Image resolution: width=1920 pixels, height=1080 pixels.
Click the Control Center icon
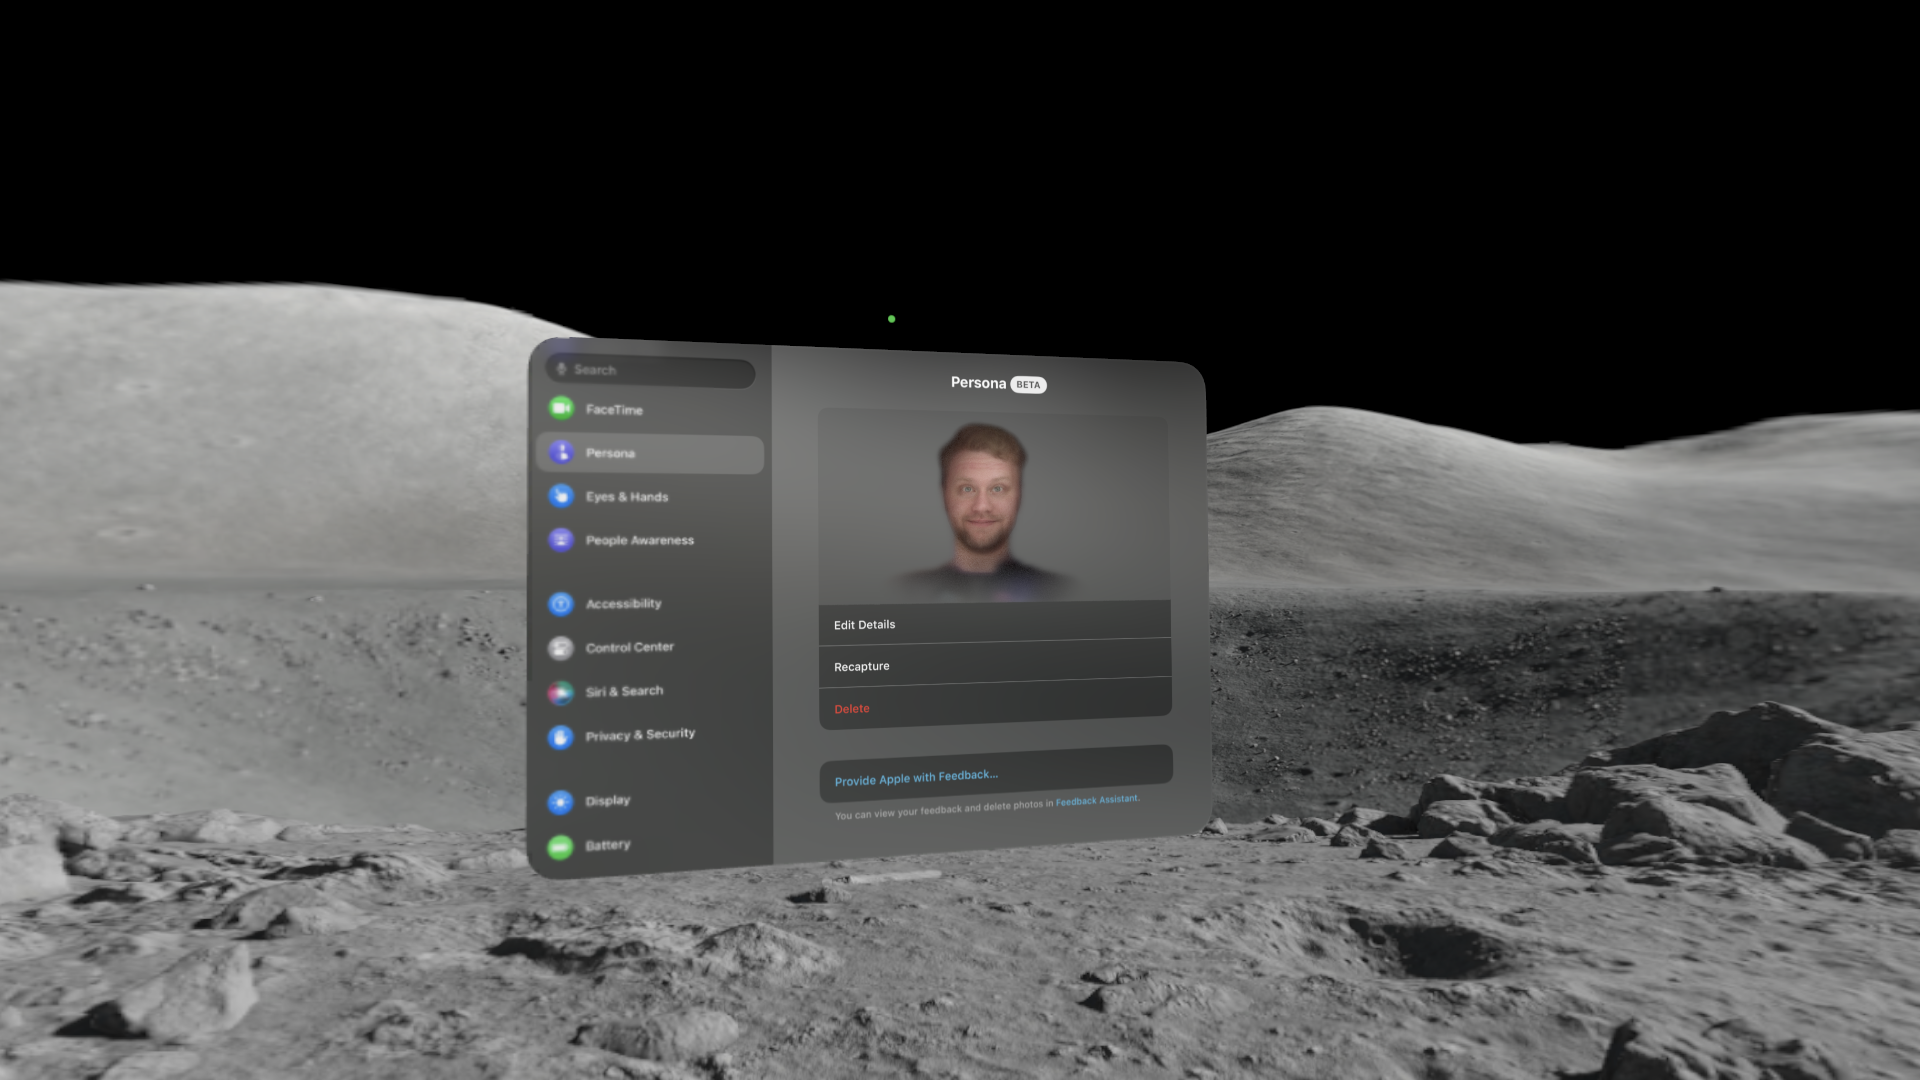click(561, 648)
